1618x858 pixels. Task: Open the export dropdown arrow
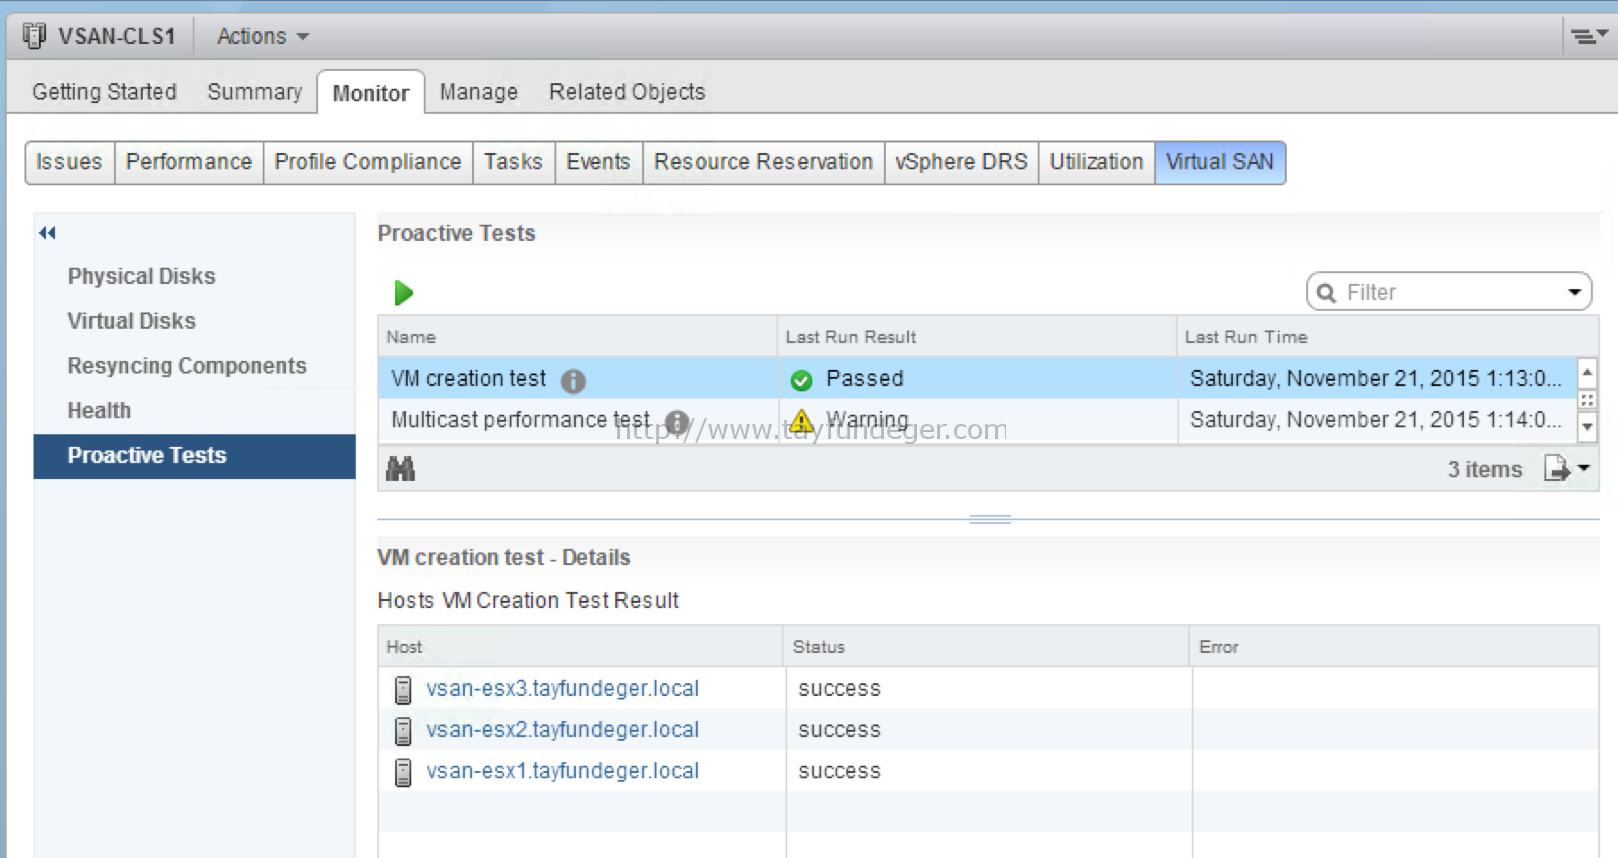pos(1584,468)
